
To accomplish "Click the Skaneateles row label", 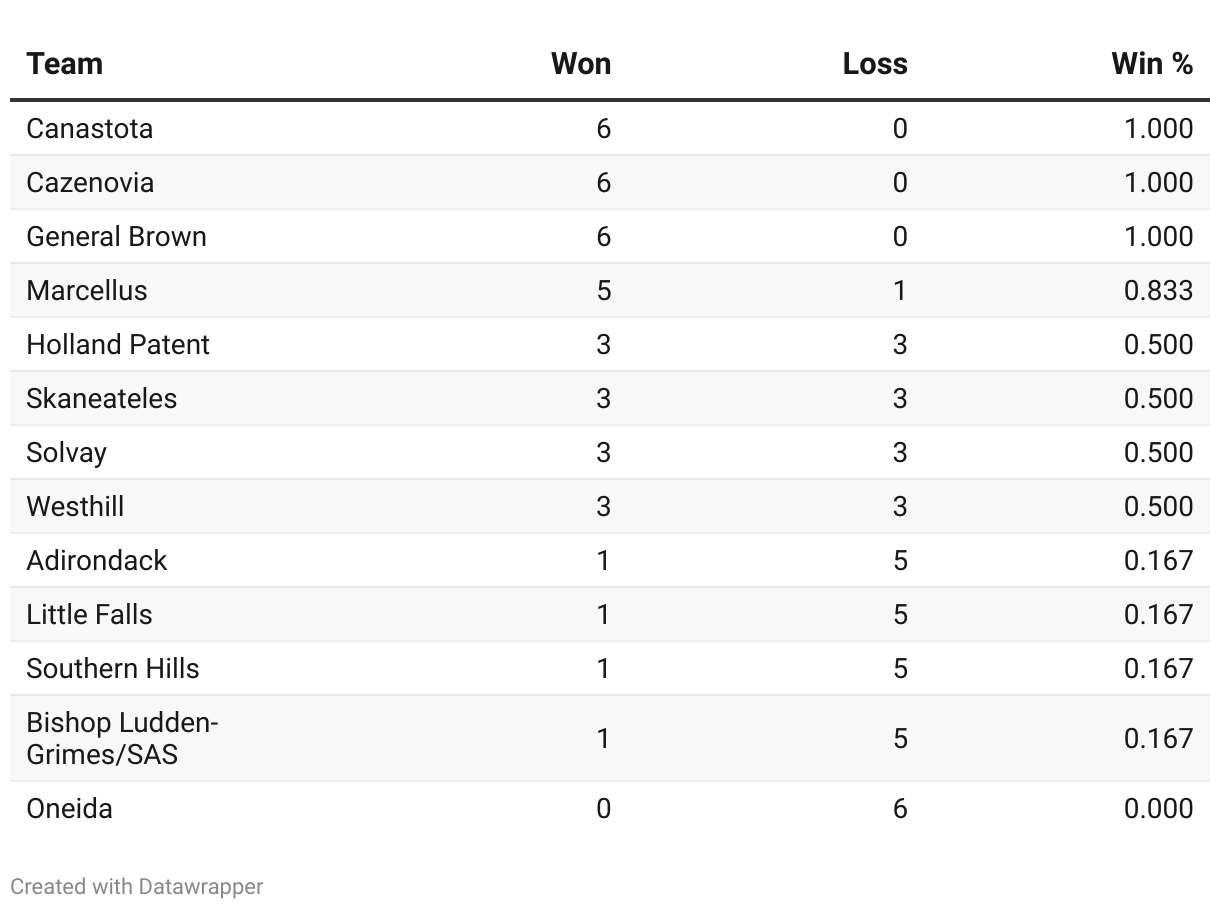I will (x=101, y=398).
